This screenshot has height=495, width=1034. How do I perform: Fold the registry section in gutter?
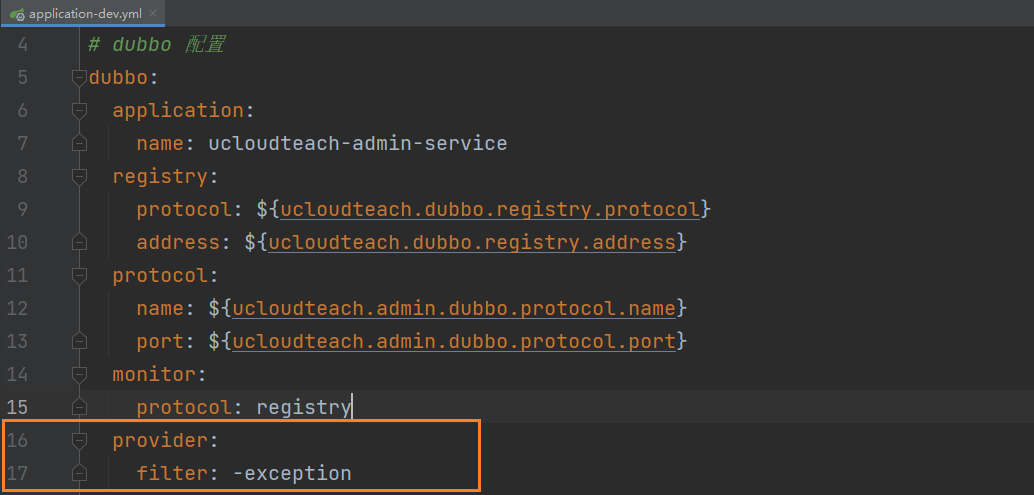tap(79, 176)
